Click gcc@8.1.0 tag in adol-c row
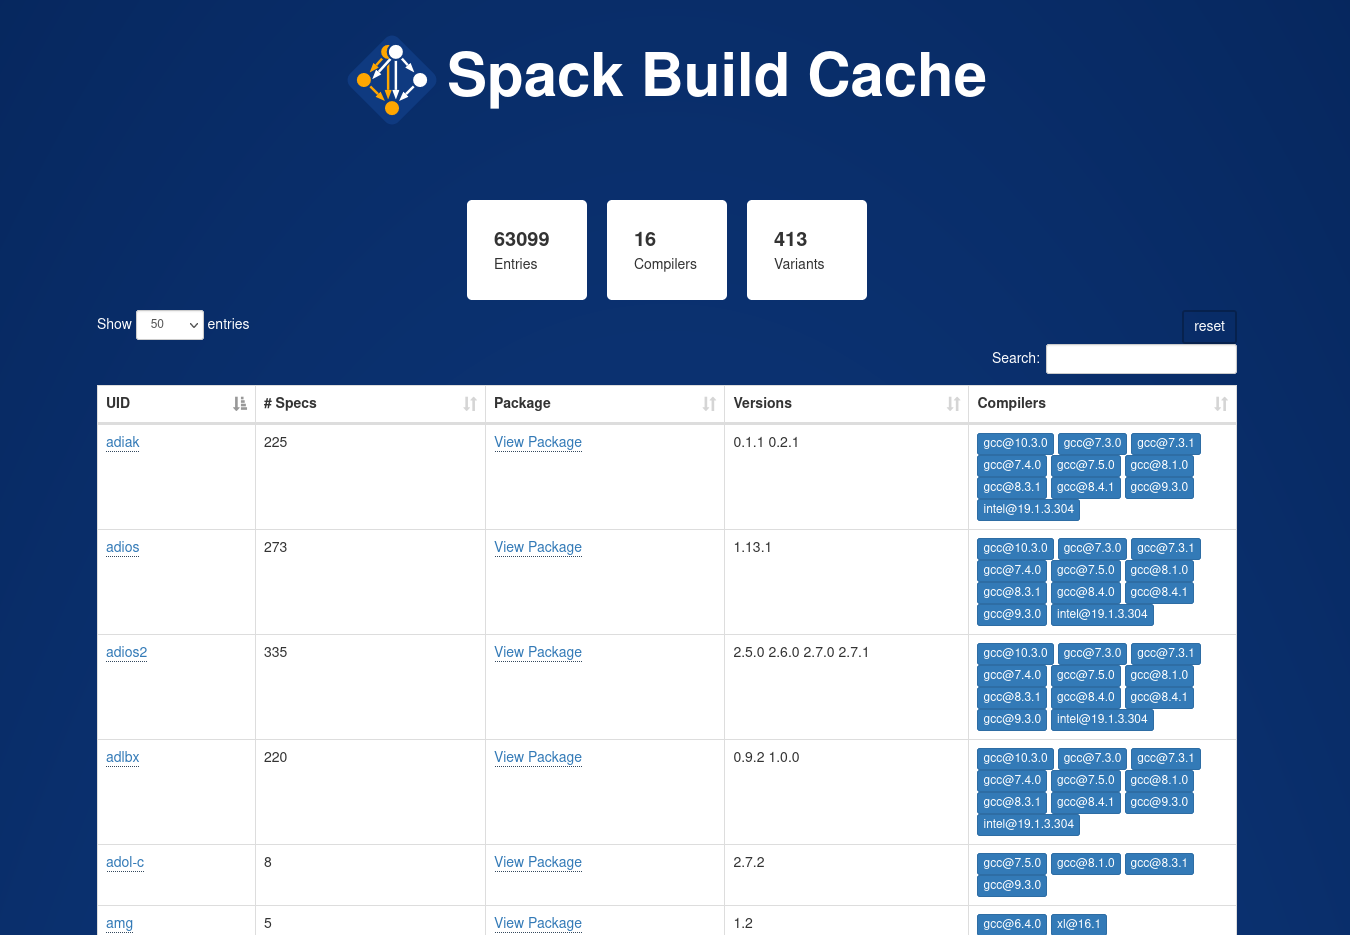The width and height of the screenshot is (1350, 935). (1085, 863)
